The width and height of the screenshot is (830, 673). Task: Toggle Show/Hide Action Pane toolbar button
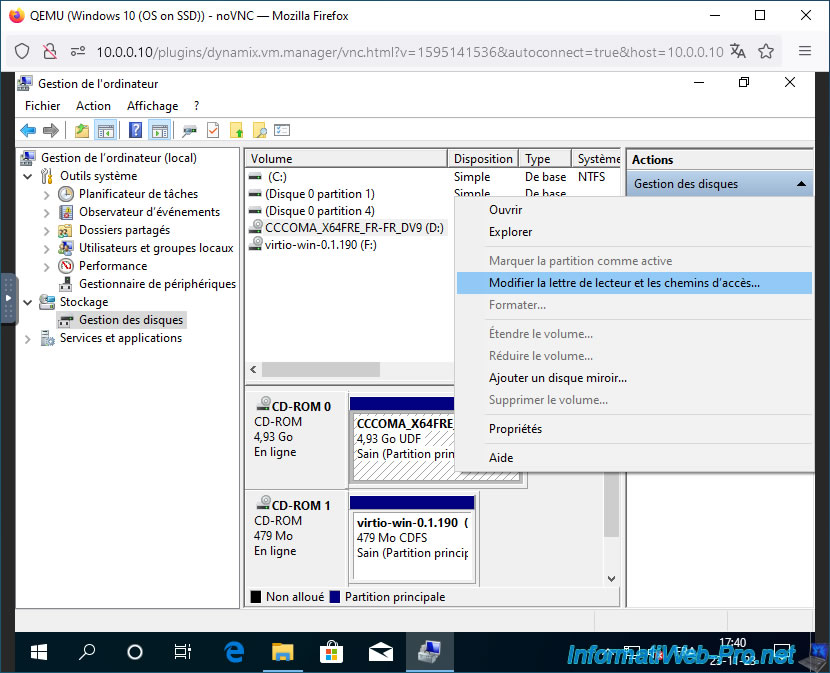[159, 130]
